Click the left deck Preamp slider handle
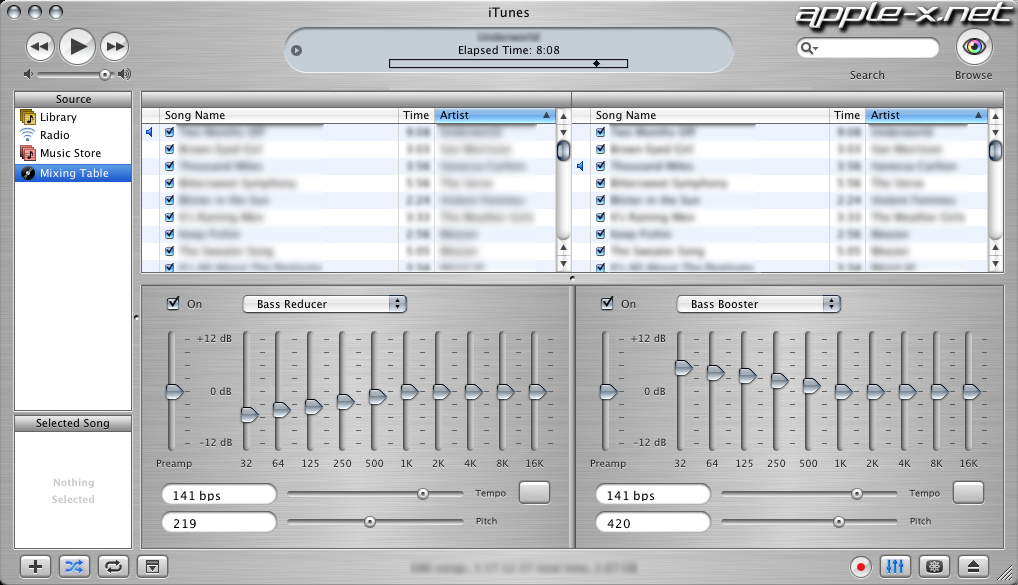 coord(175,392)
